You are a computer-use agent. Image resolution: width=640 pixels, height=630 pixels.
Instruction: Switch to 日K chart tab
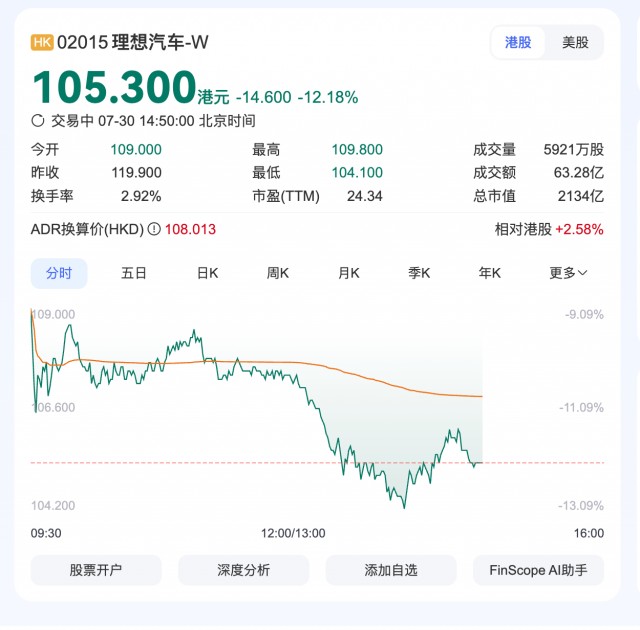tap(207, 273)
